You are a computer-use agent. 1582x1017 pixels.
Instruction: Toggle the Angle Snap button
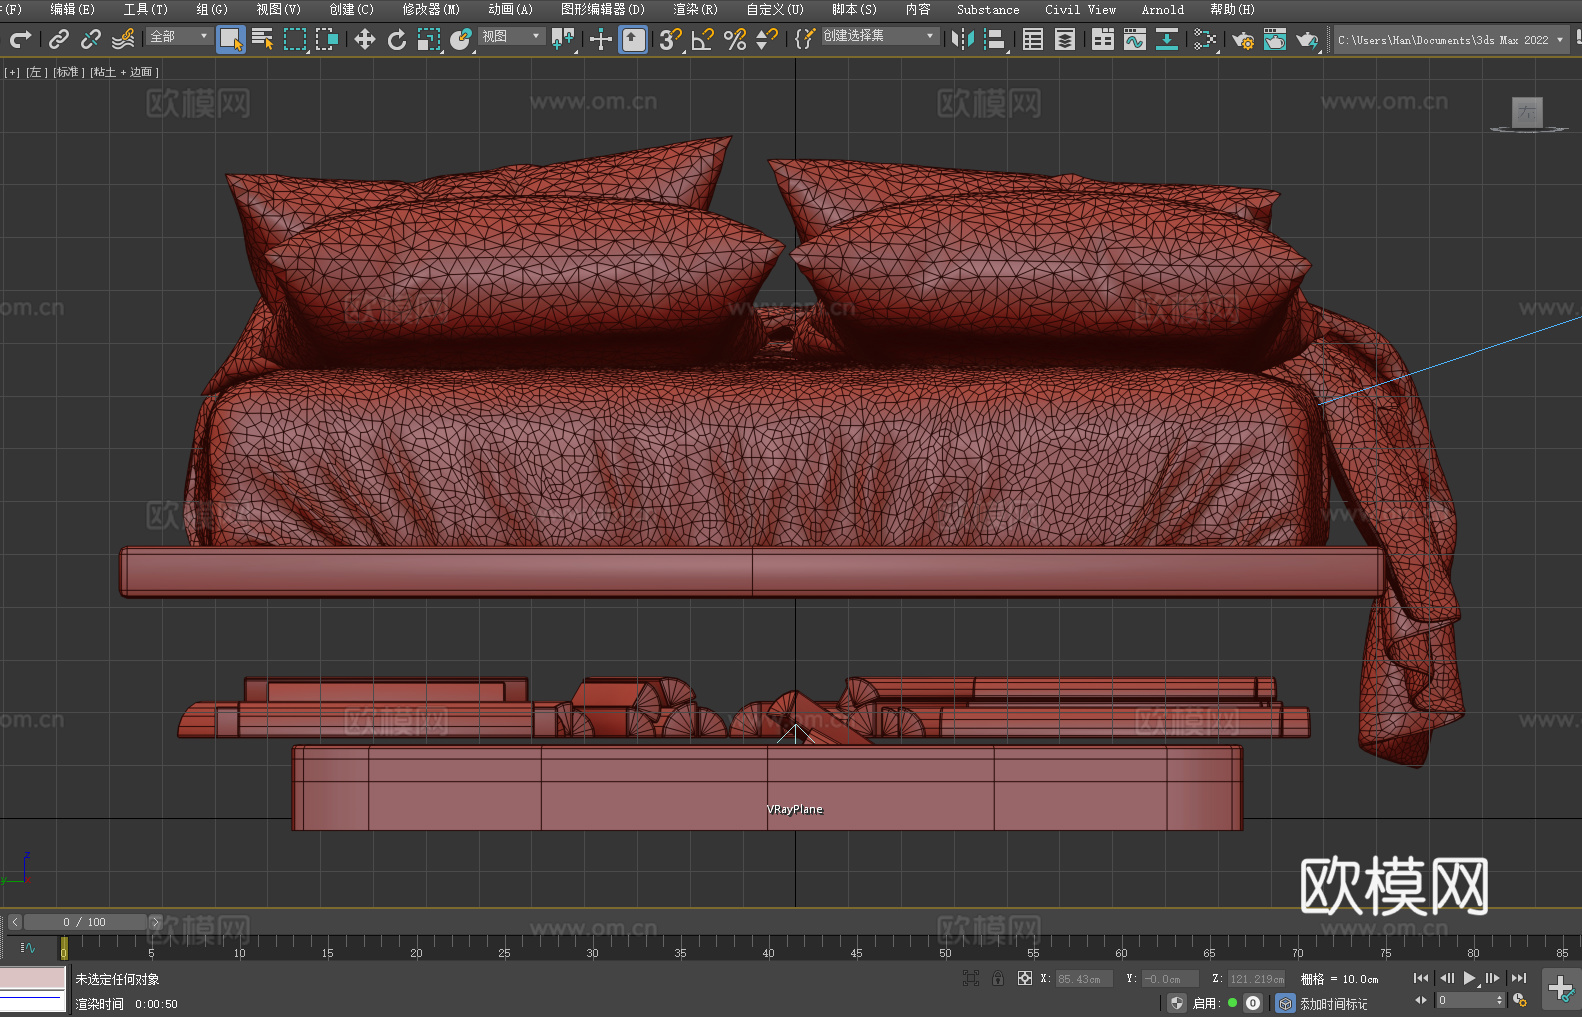pyautogui.click(x=703, y=39)
